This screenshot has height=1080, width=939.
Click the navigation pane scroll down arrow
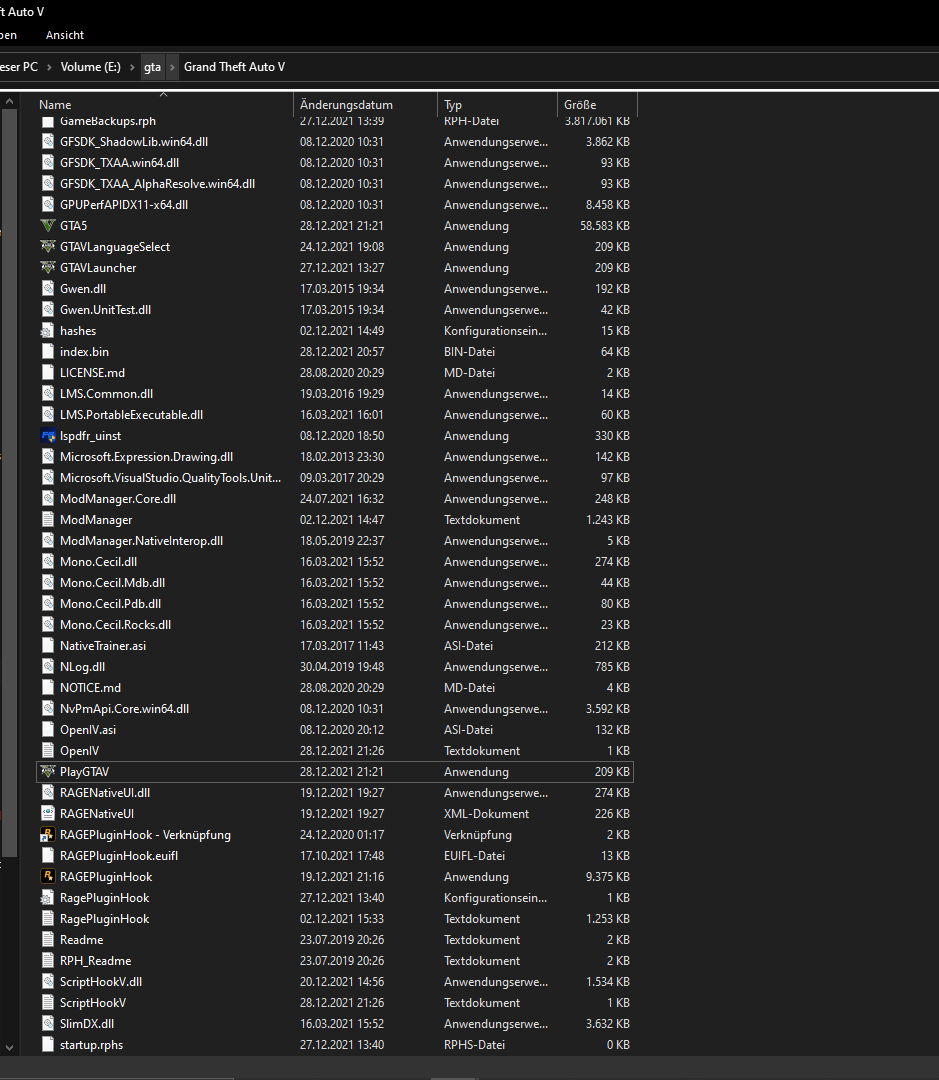[x=9, y=1048]
